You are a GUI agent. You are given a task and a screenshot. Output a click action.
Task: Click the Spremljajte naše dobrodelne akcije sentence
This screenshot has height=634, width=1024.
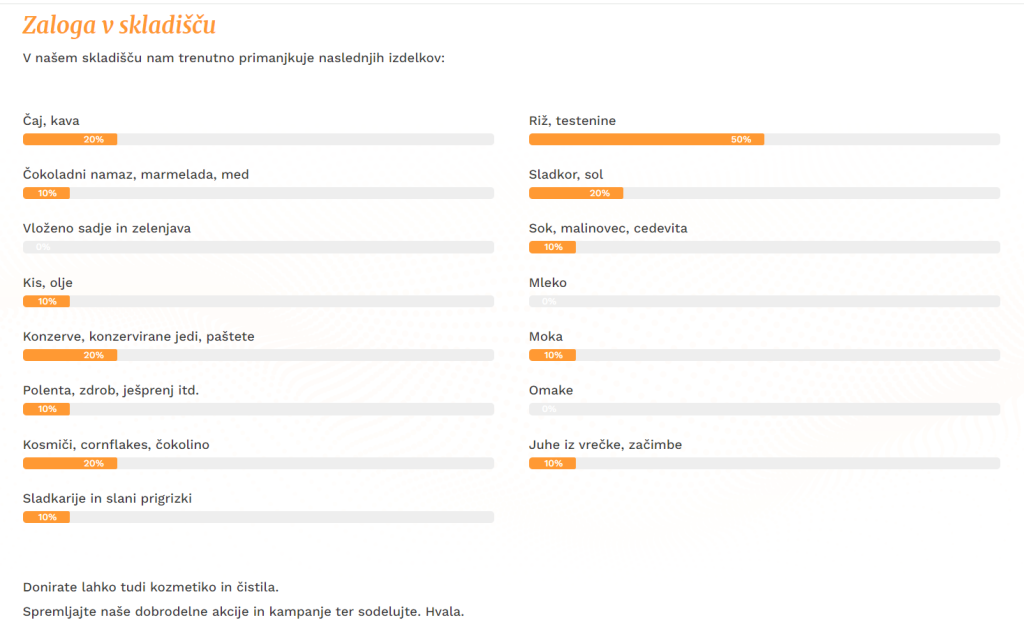[244, 612]
